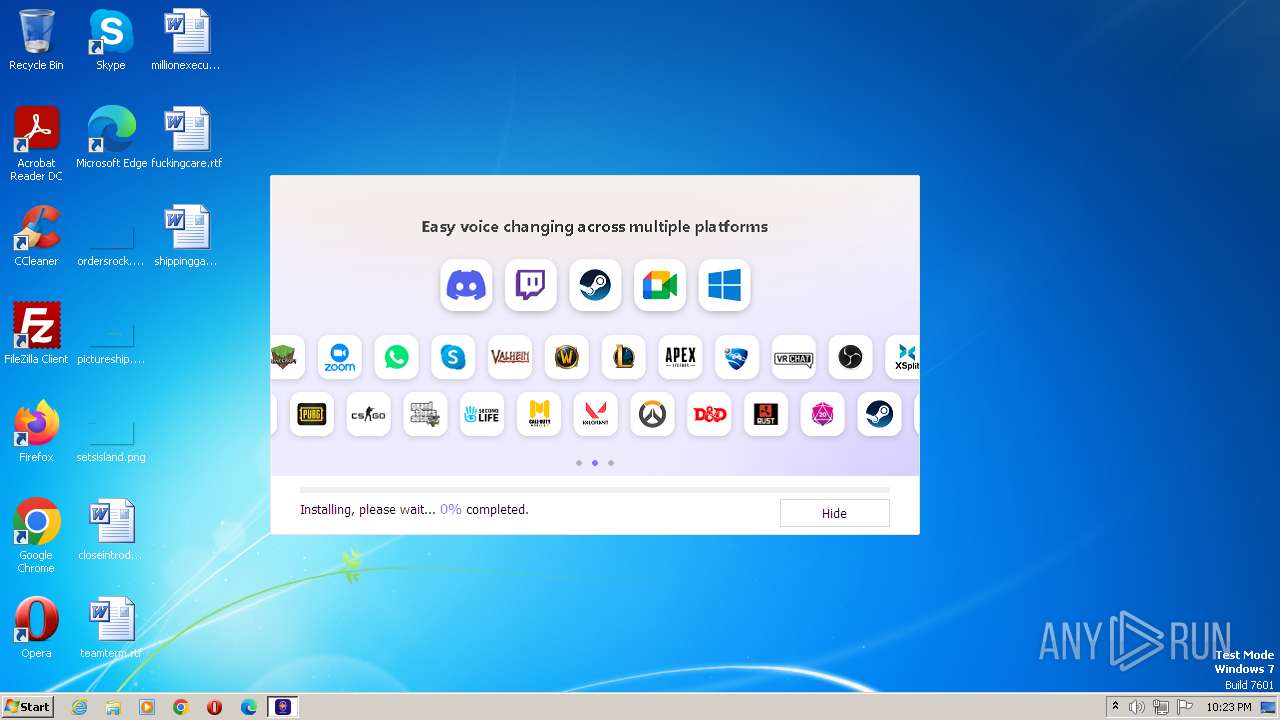The height and width of the screenshot is (720, 1280).
Task: Click the Action Center flag tray icon
Action: (1184, 707)
